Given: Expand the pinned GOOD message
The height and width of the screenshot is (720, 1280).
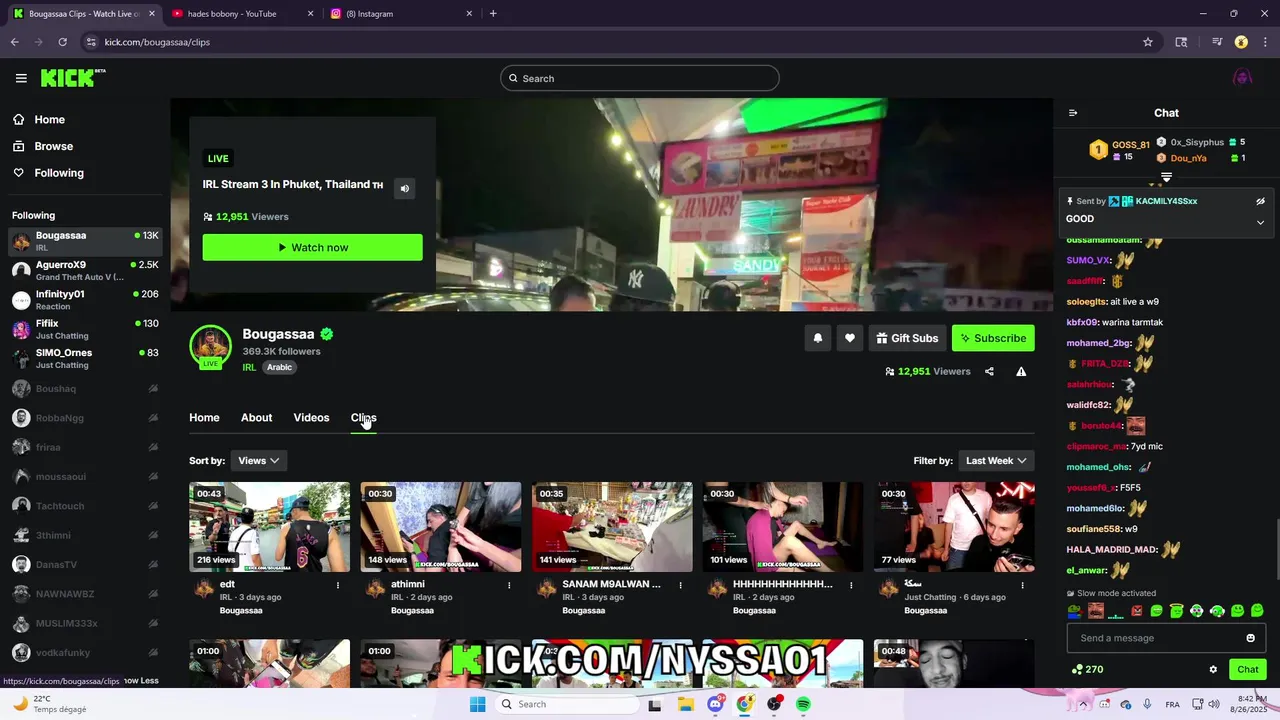Looking at the screenshot, I should (1260, 222).
